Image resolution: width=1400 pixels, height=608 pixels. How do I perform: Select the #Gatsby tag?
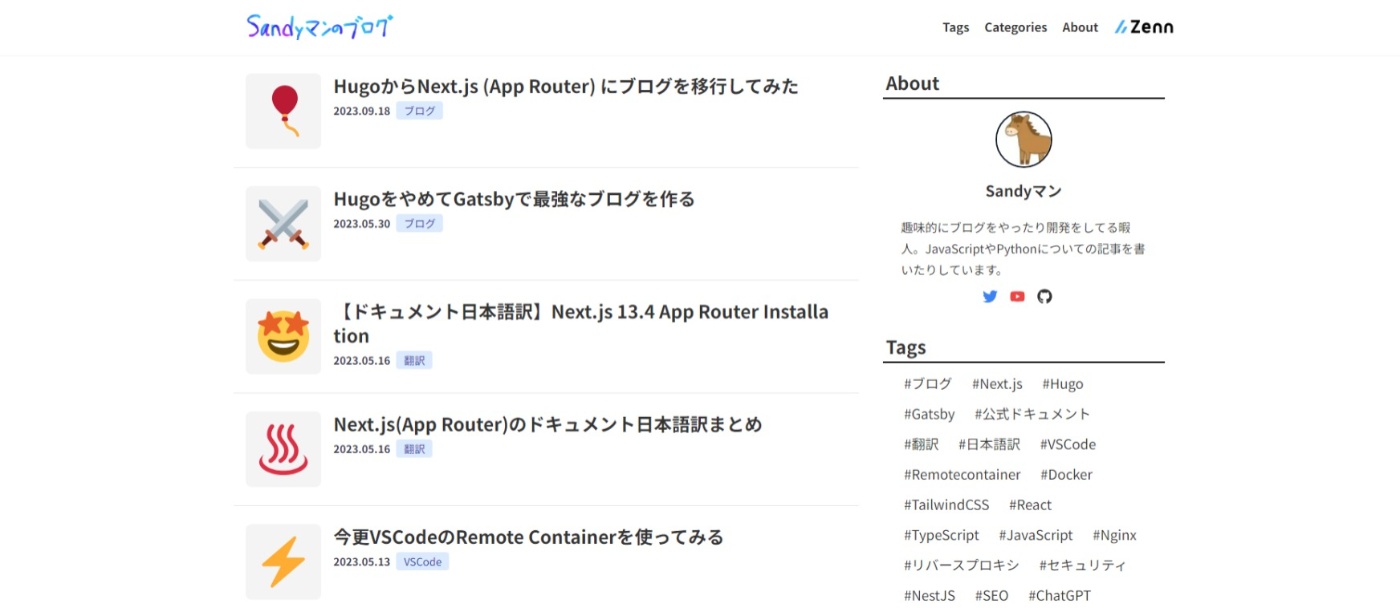(x=929, y=414)
